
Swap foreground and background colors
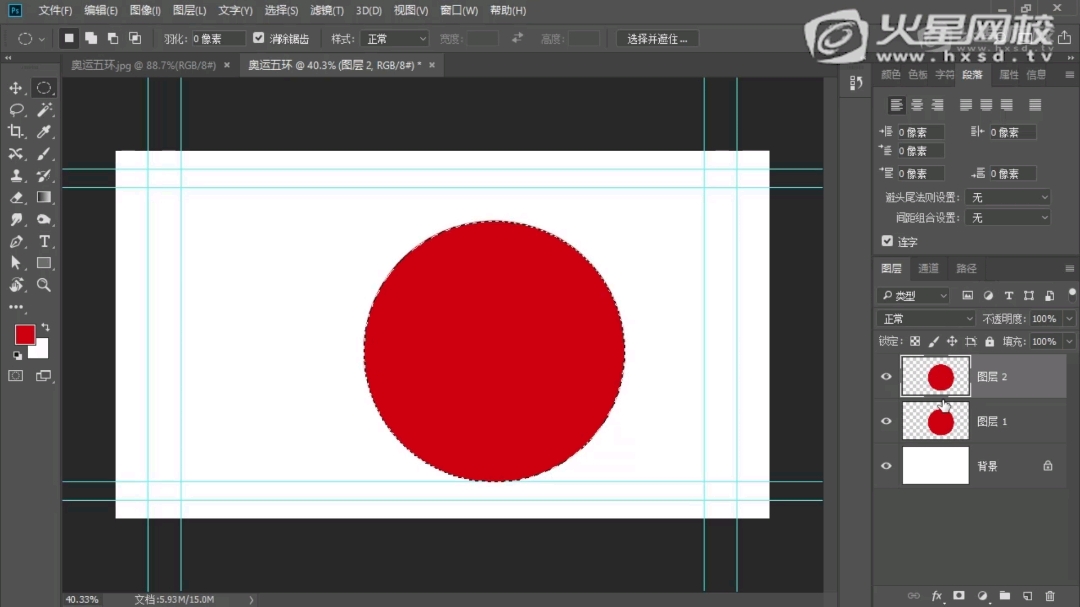45,327
